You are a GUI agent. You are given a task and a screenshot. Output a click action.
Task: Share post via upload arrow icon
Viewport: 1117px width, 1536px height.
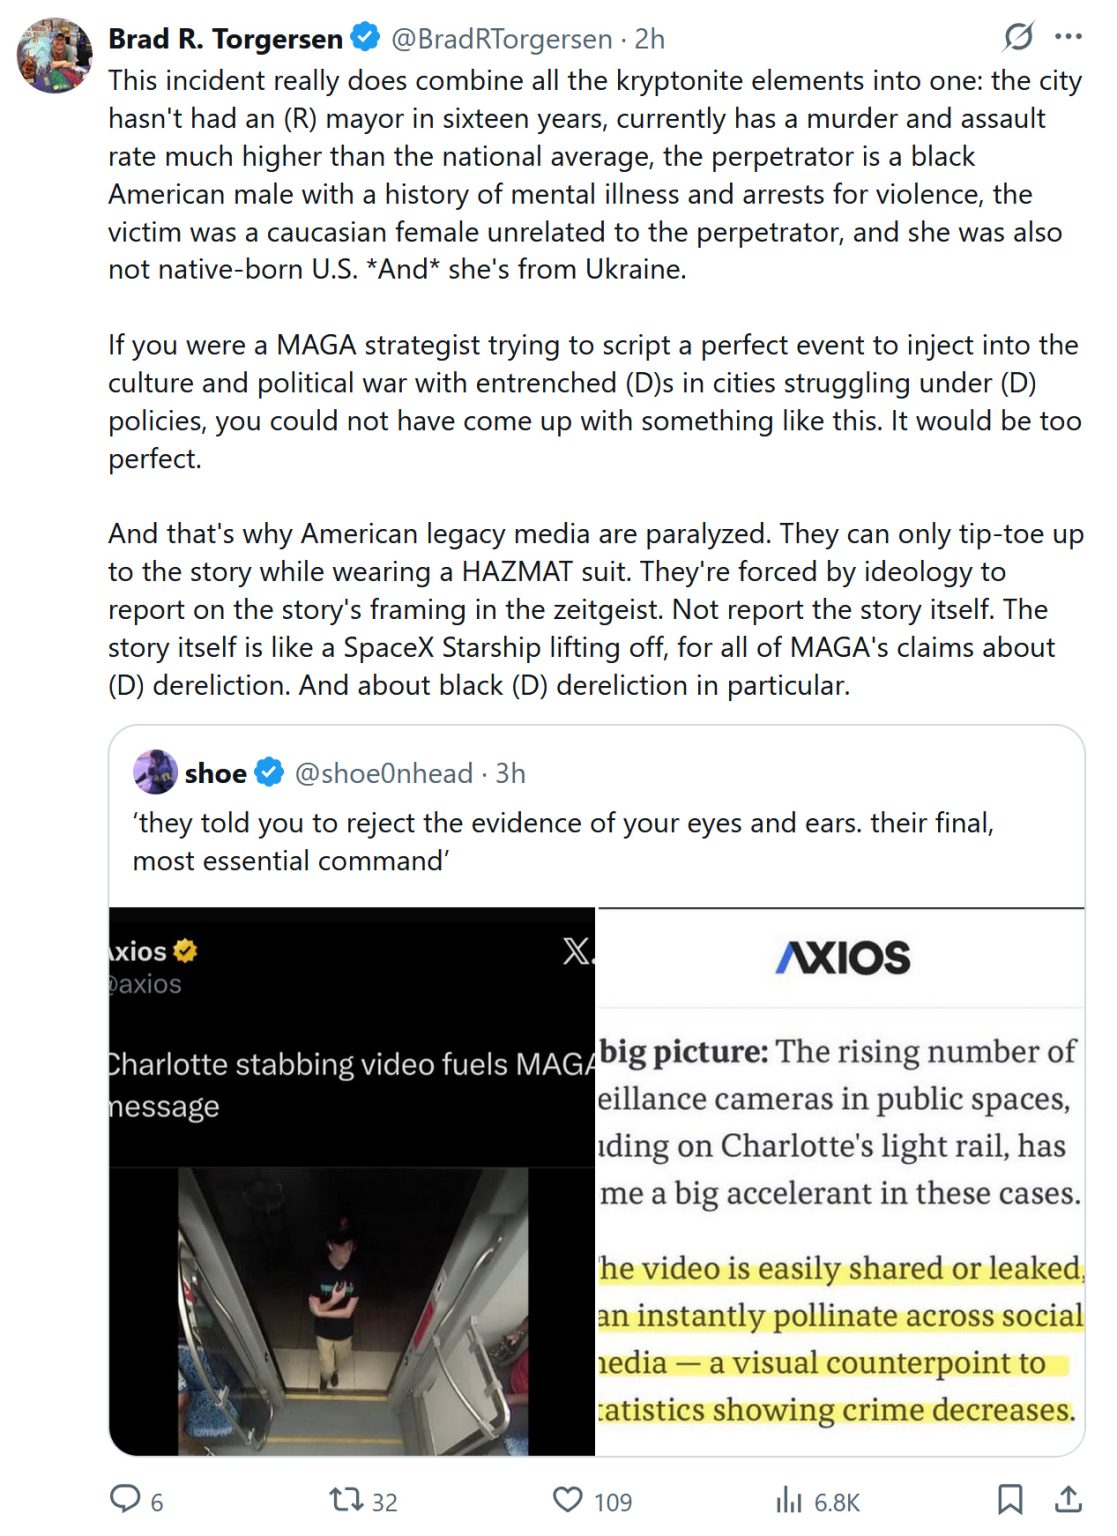point(1068,1499)
